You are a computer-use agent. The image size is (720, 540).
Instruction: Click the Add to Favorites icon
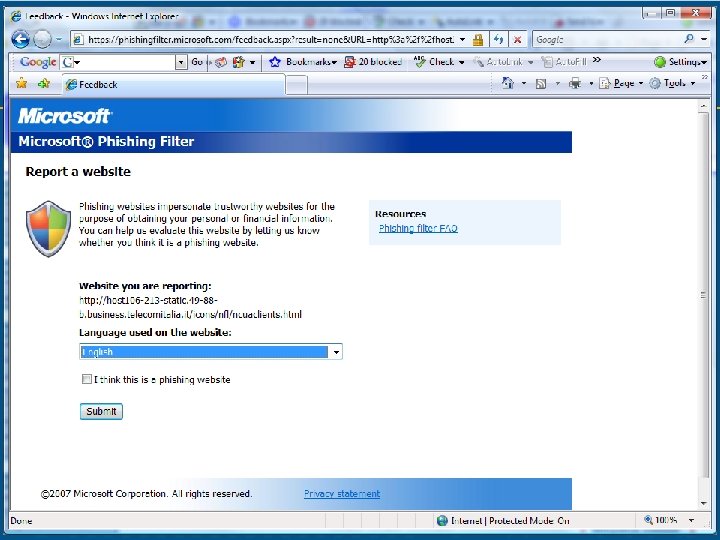pos(44,84)
